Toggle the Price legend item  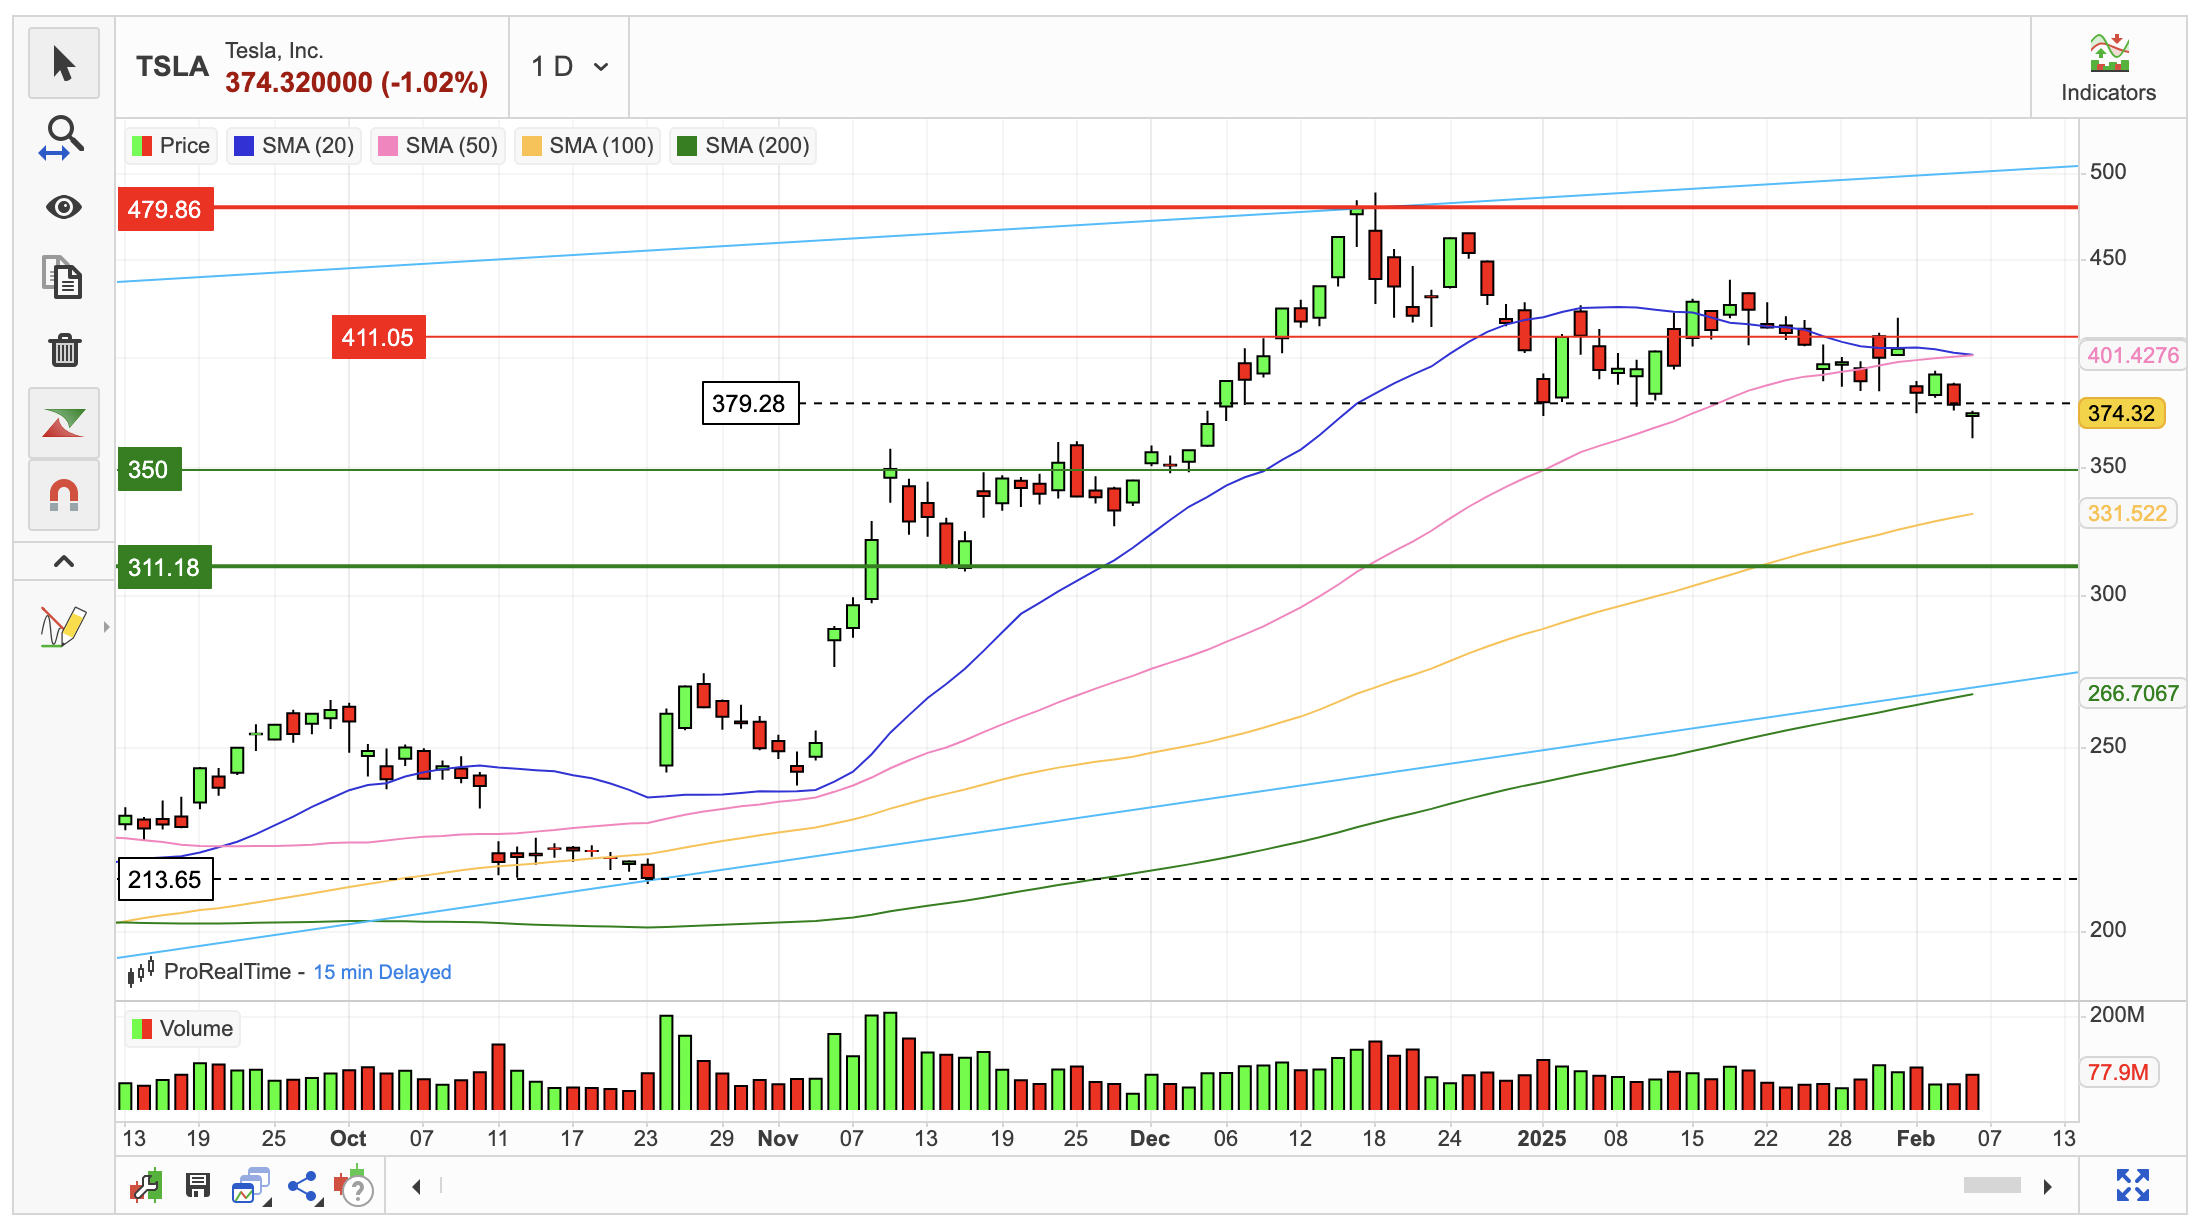[171, 146]
